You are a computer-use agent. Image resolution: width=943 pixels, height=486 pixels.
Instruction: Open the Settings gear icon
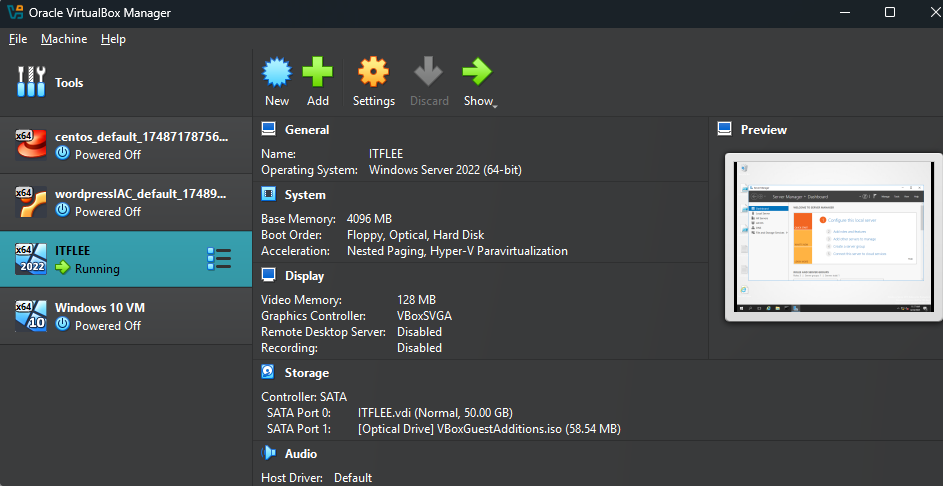373,73
